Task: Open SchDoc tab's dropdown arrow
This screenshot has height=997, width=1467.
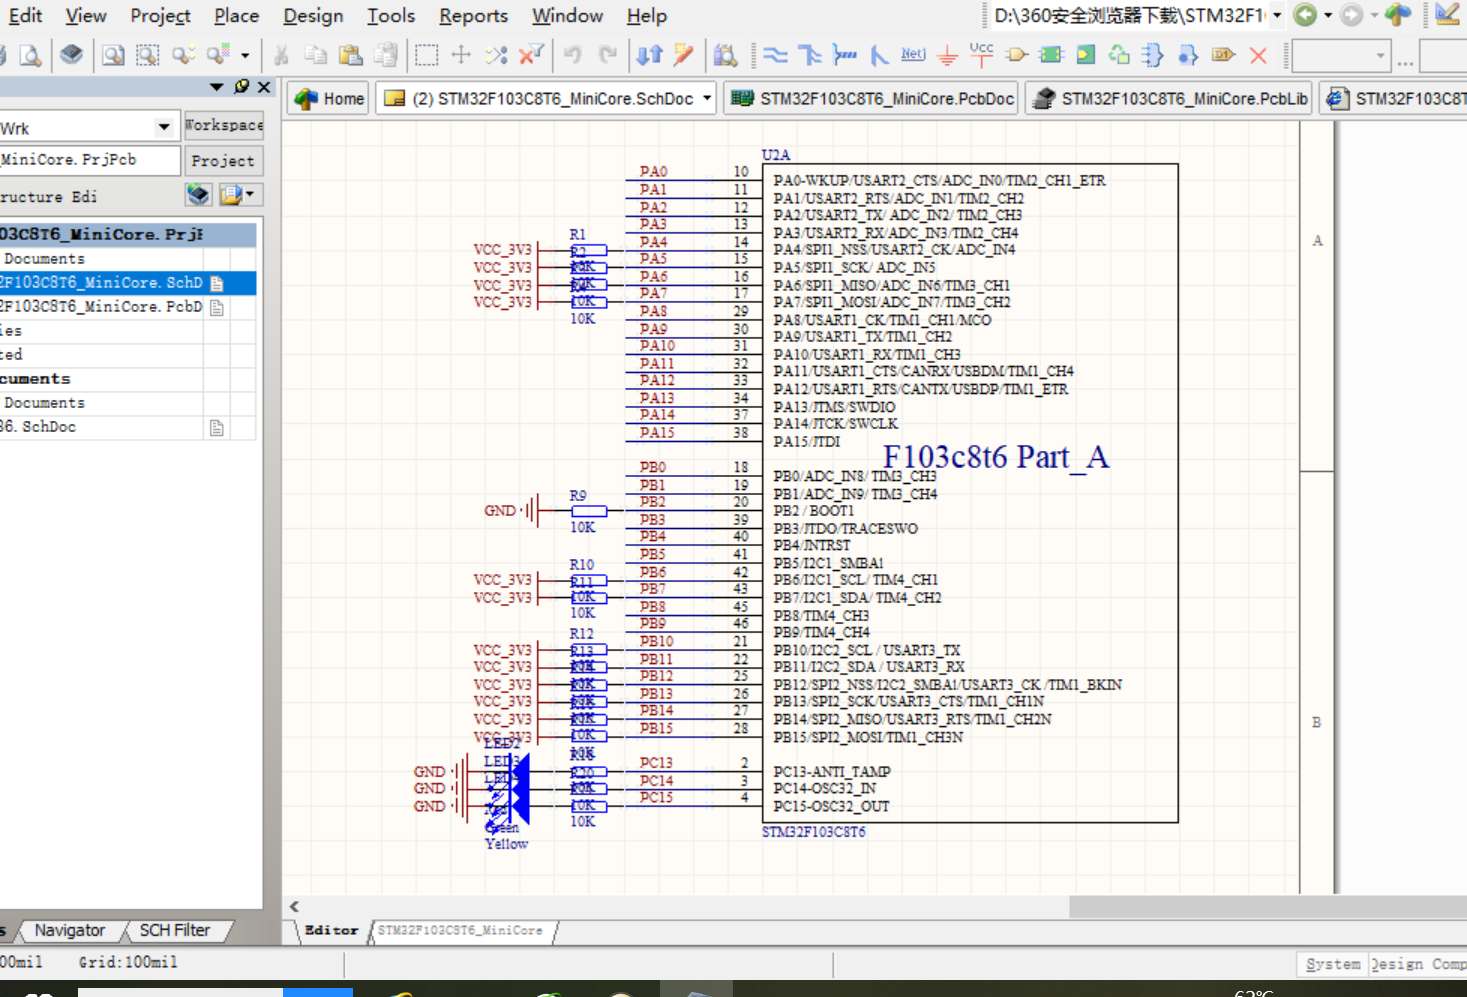Action: coord(707,98)
